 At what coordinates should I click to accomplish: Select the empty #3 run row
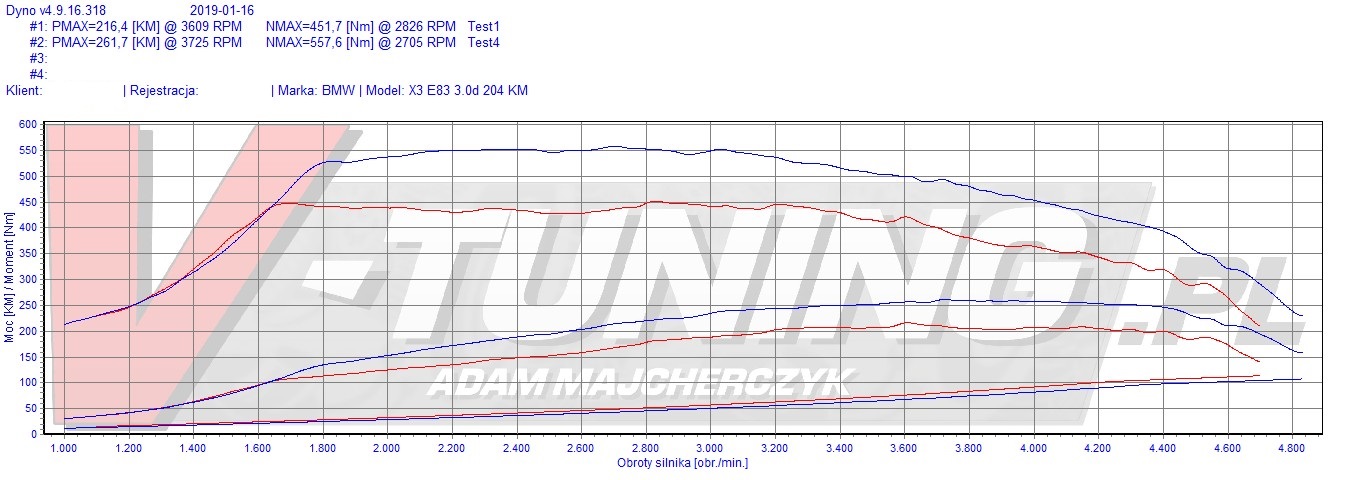coord(39,59)
